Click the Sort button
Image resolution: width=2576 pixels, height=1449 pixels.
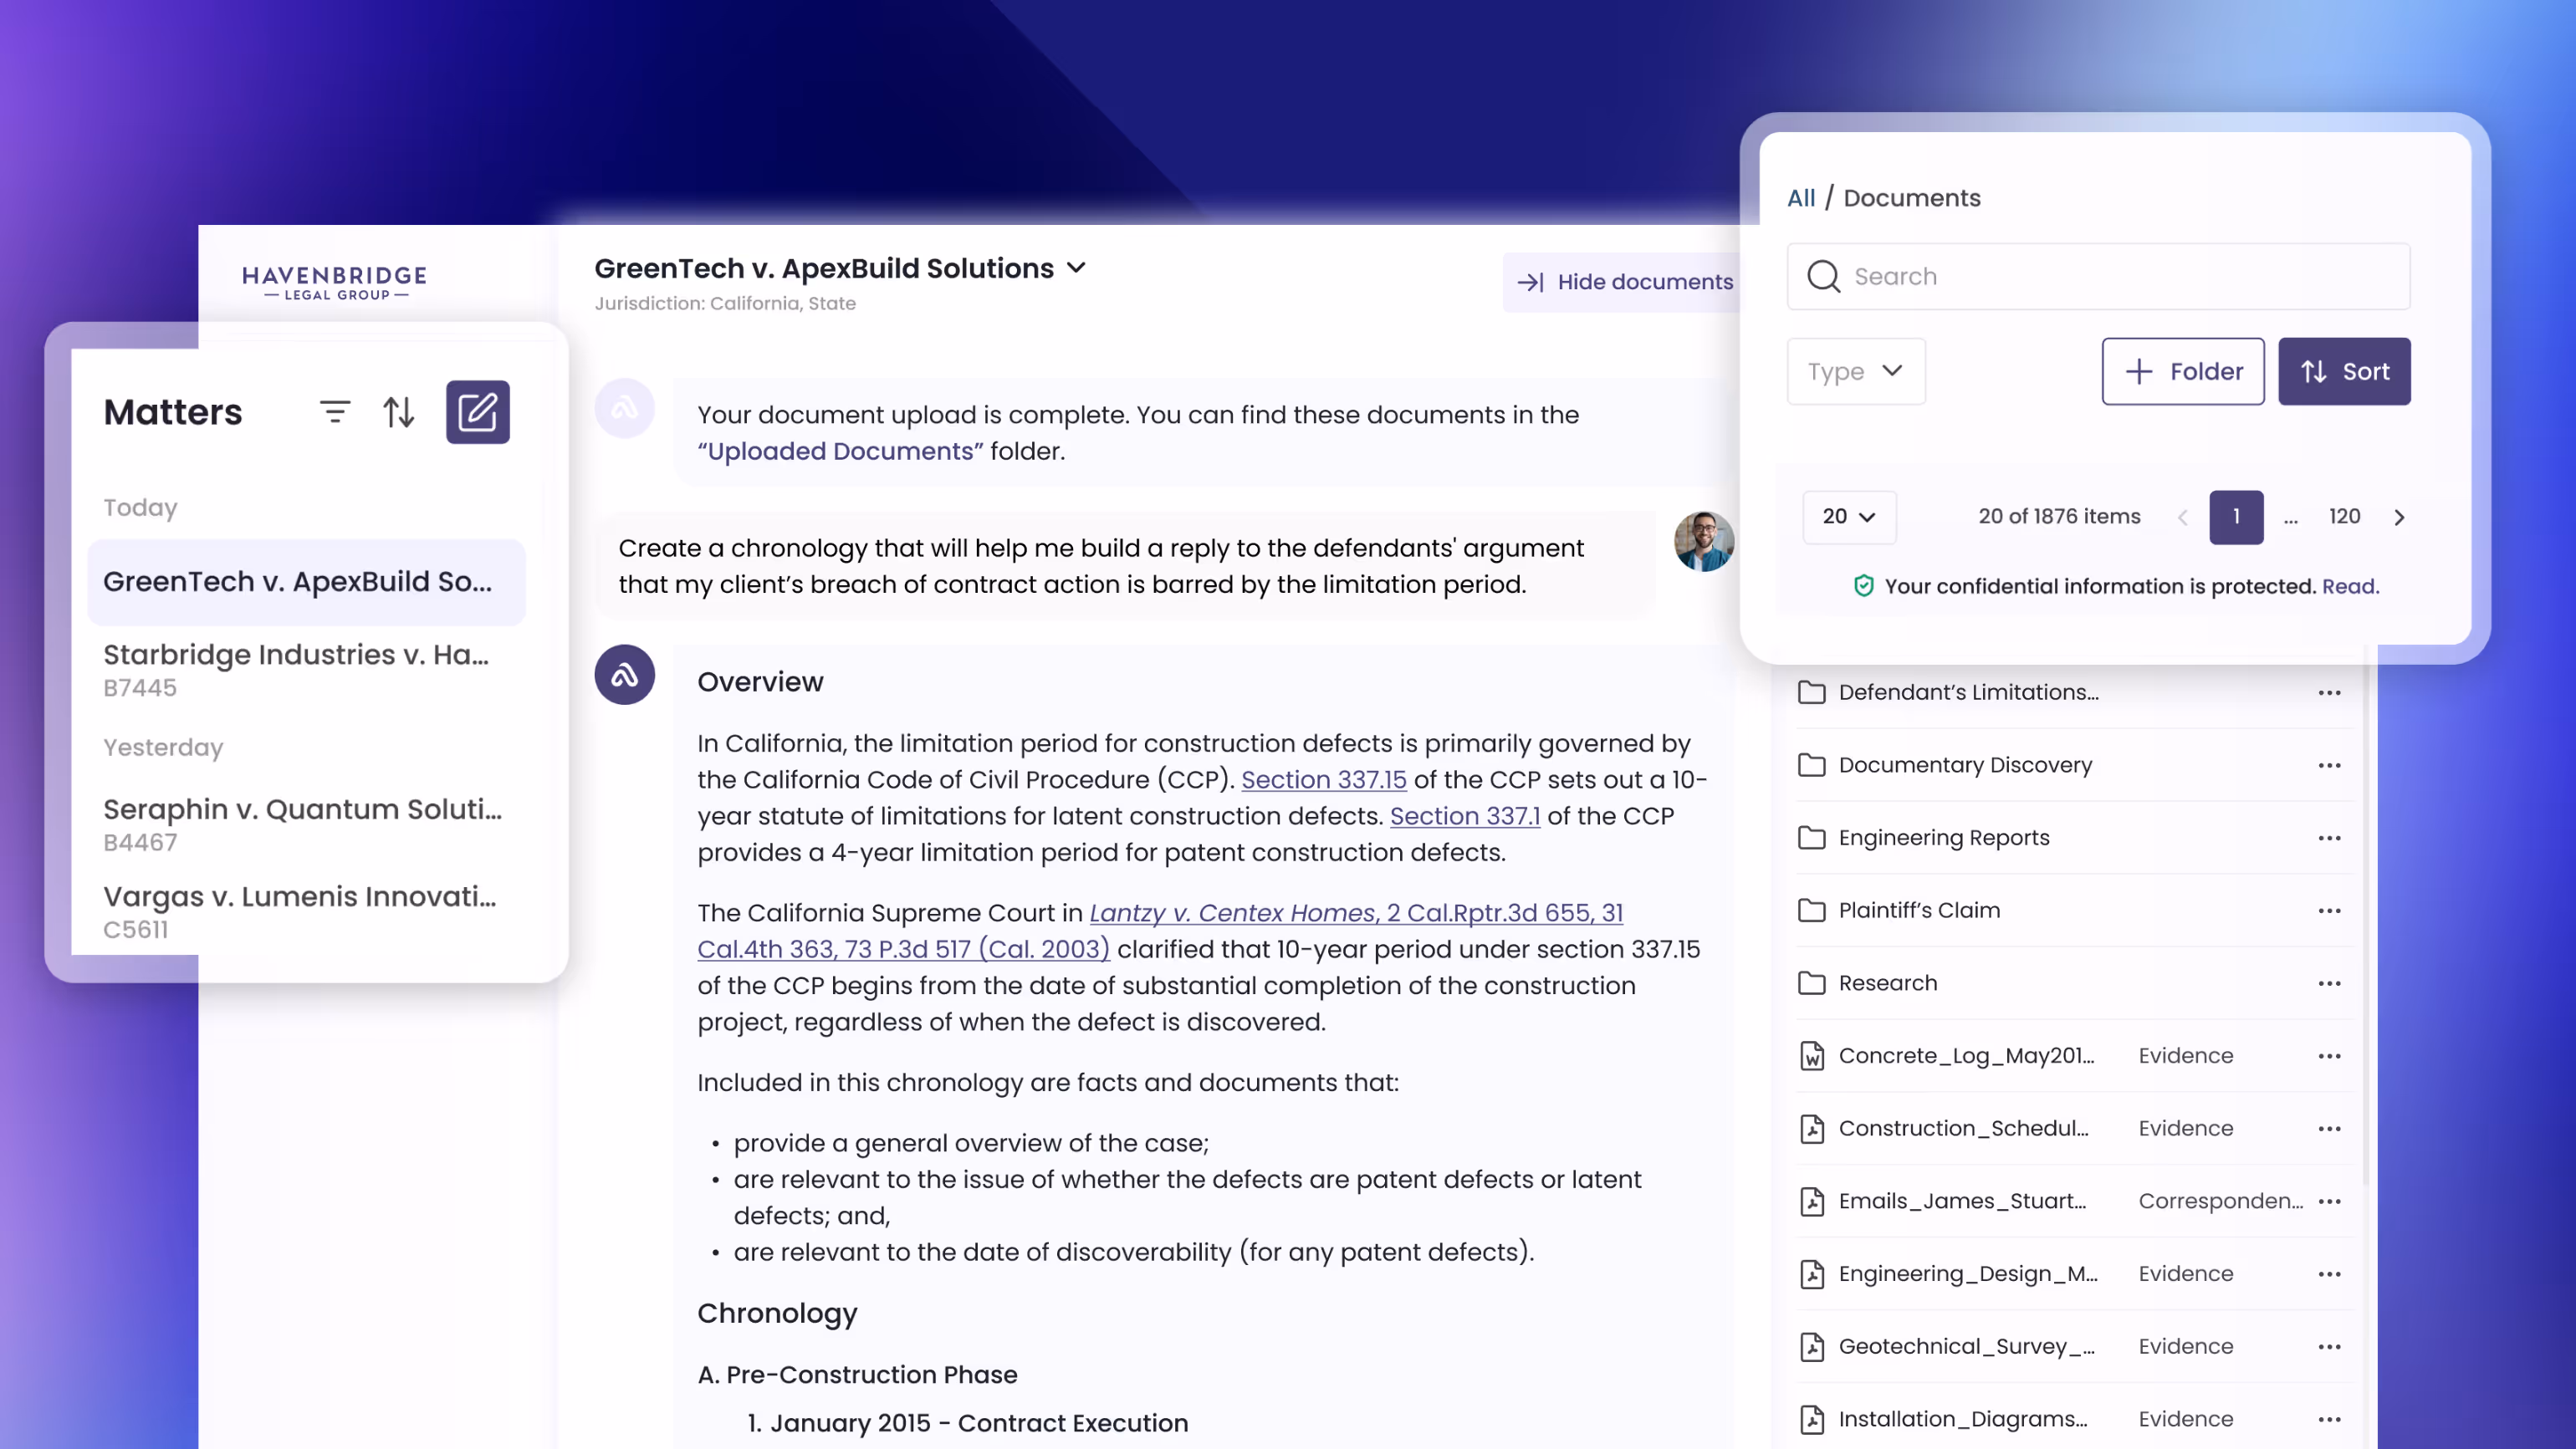tap(2343, 371)
